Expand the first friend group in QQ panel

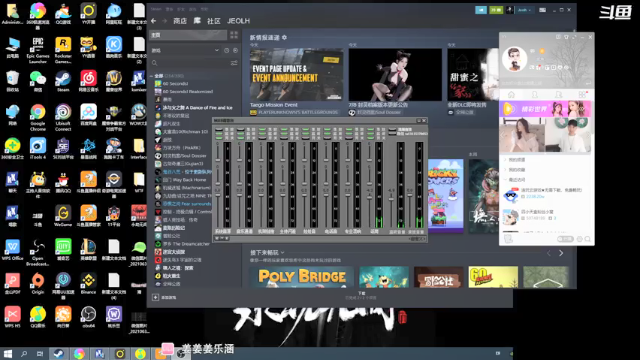pyautogui.click(x=505, y=160)
